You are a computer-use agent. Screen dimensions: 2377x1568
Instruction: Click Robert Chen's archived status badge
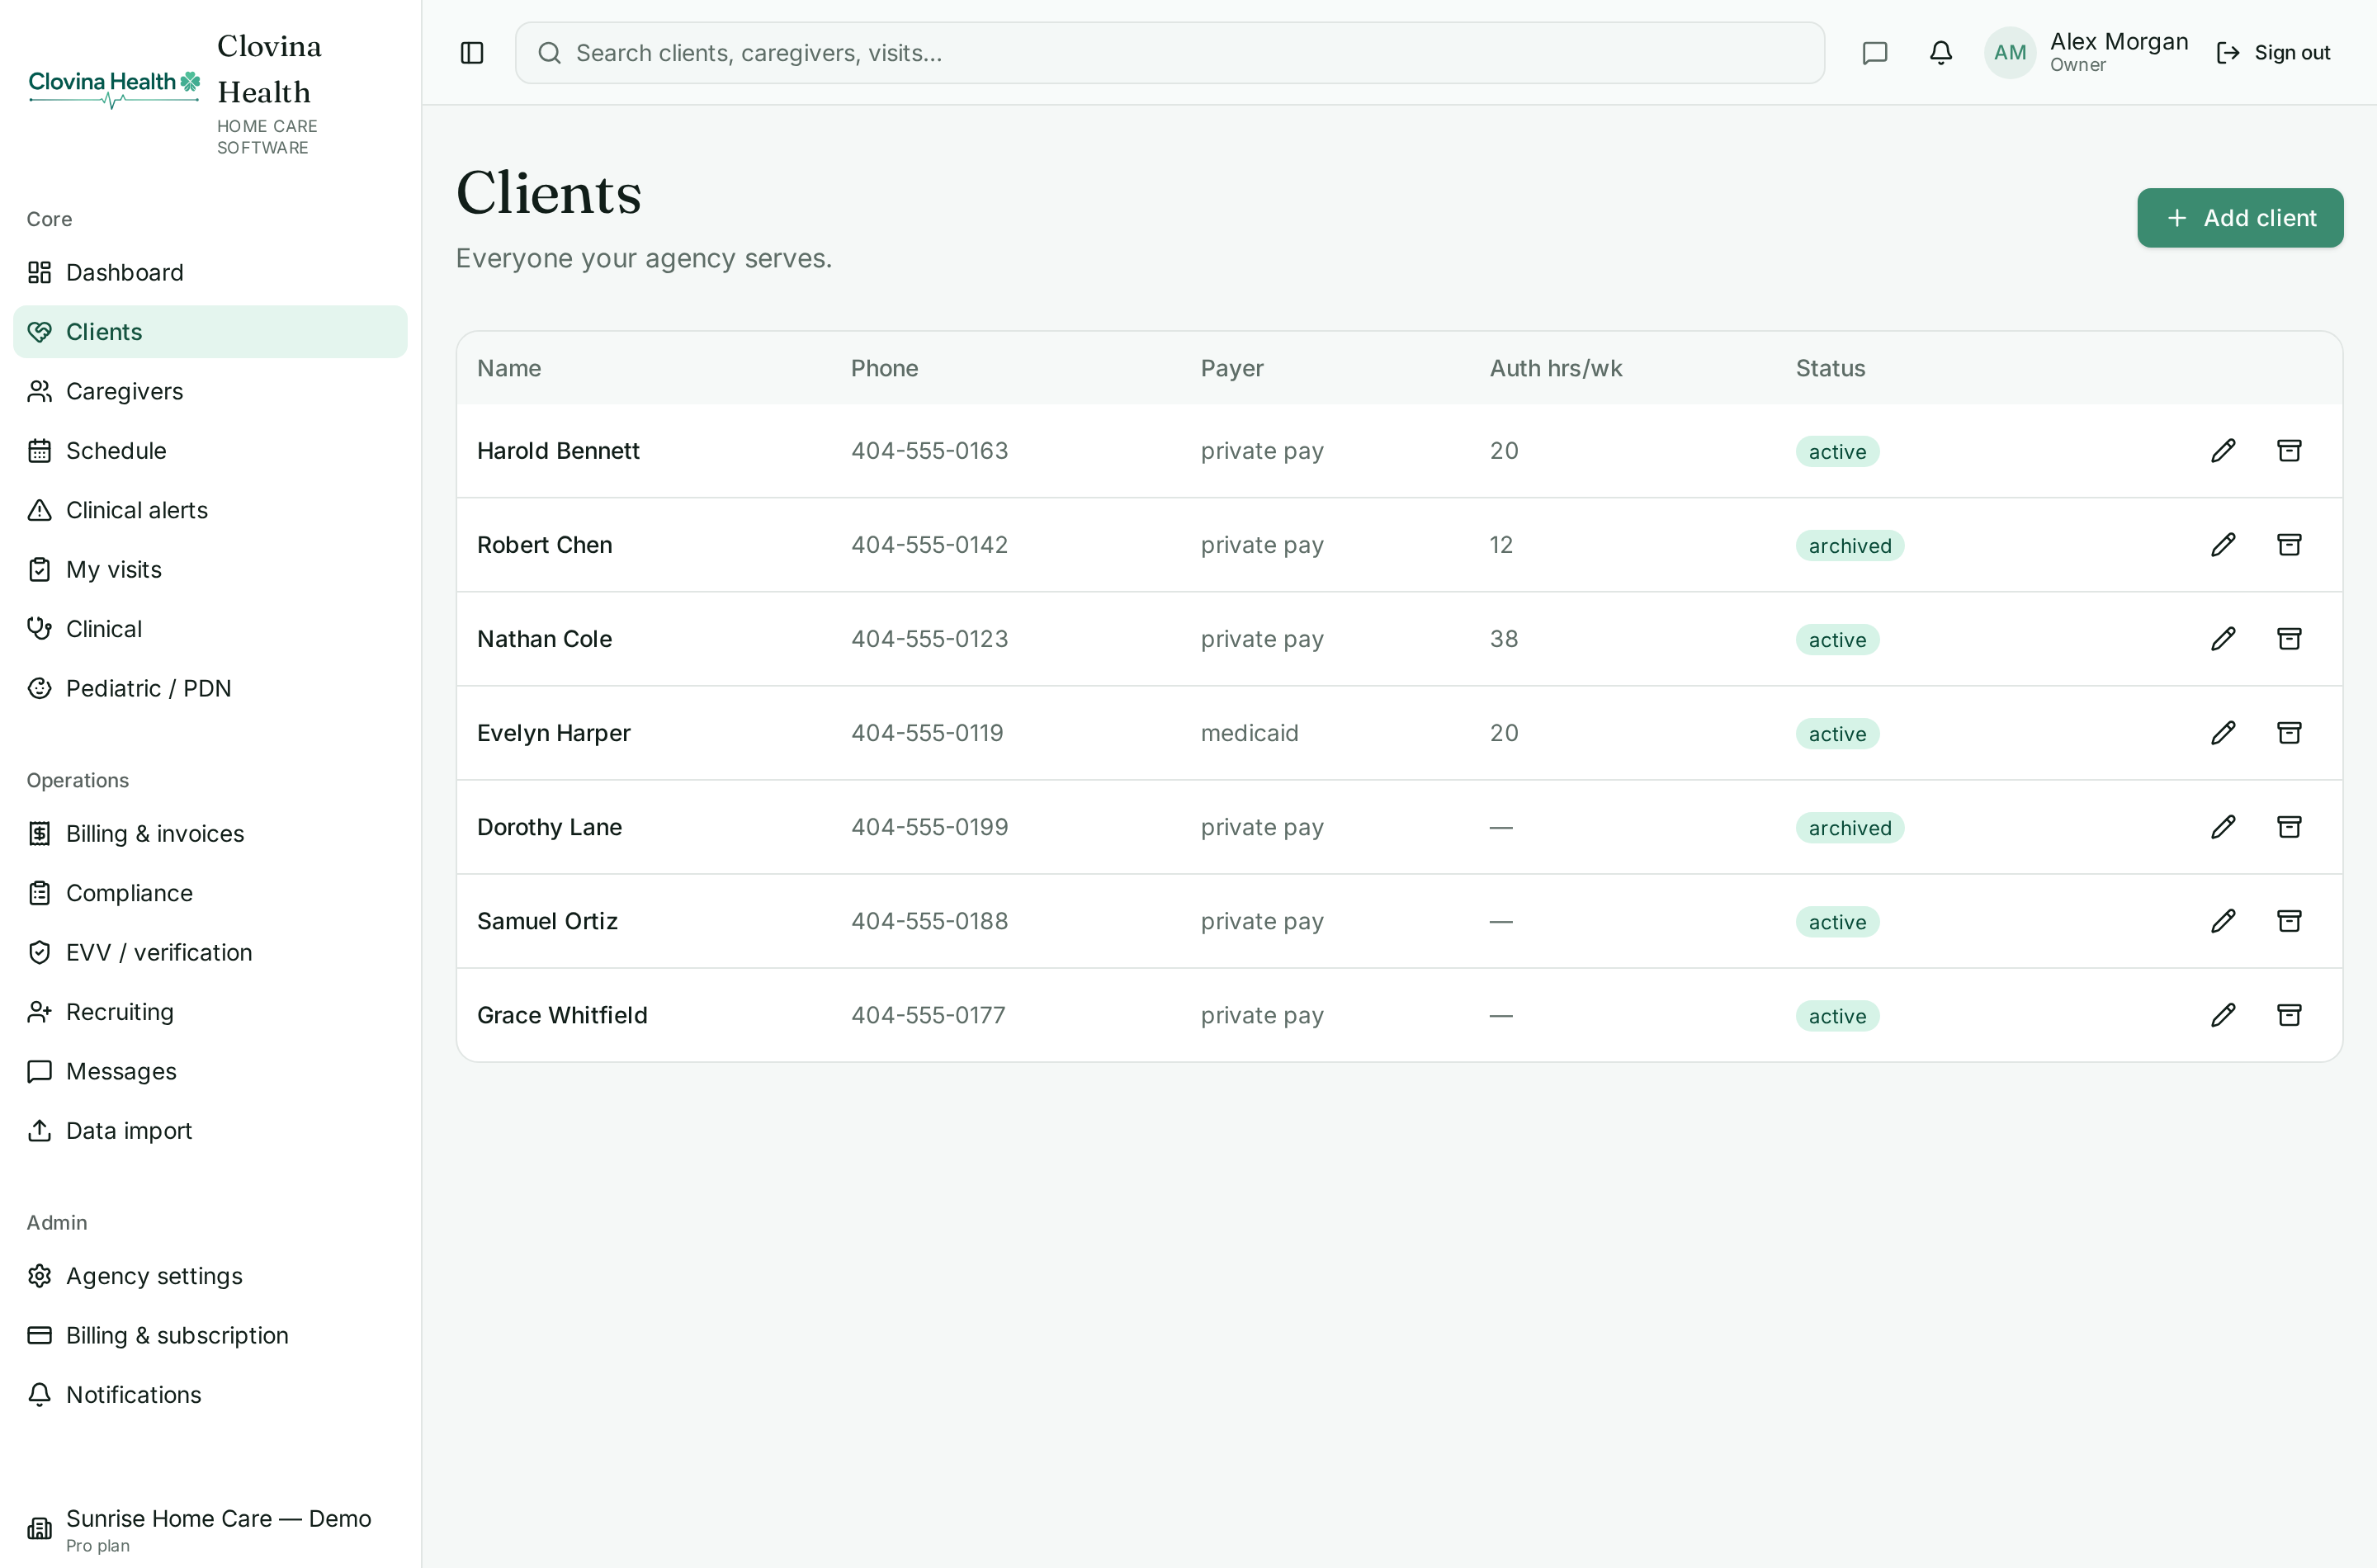(x=1850, y=546)
